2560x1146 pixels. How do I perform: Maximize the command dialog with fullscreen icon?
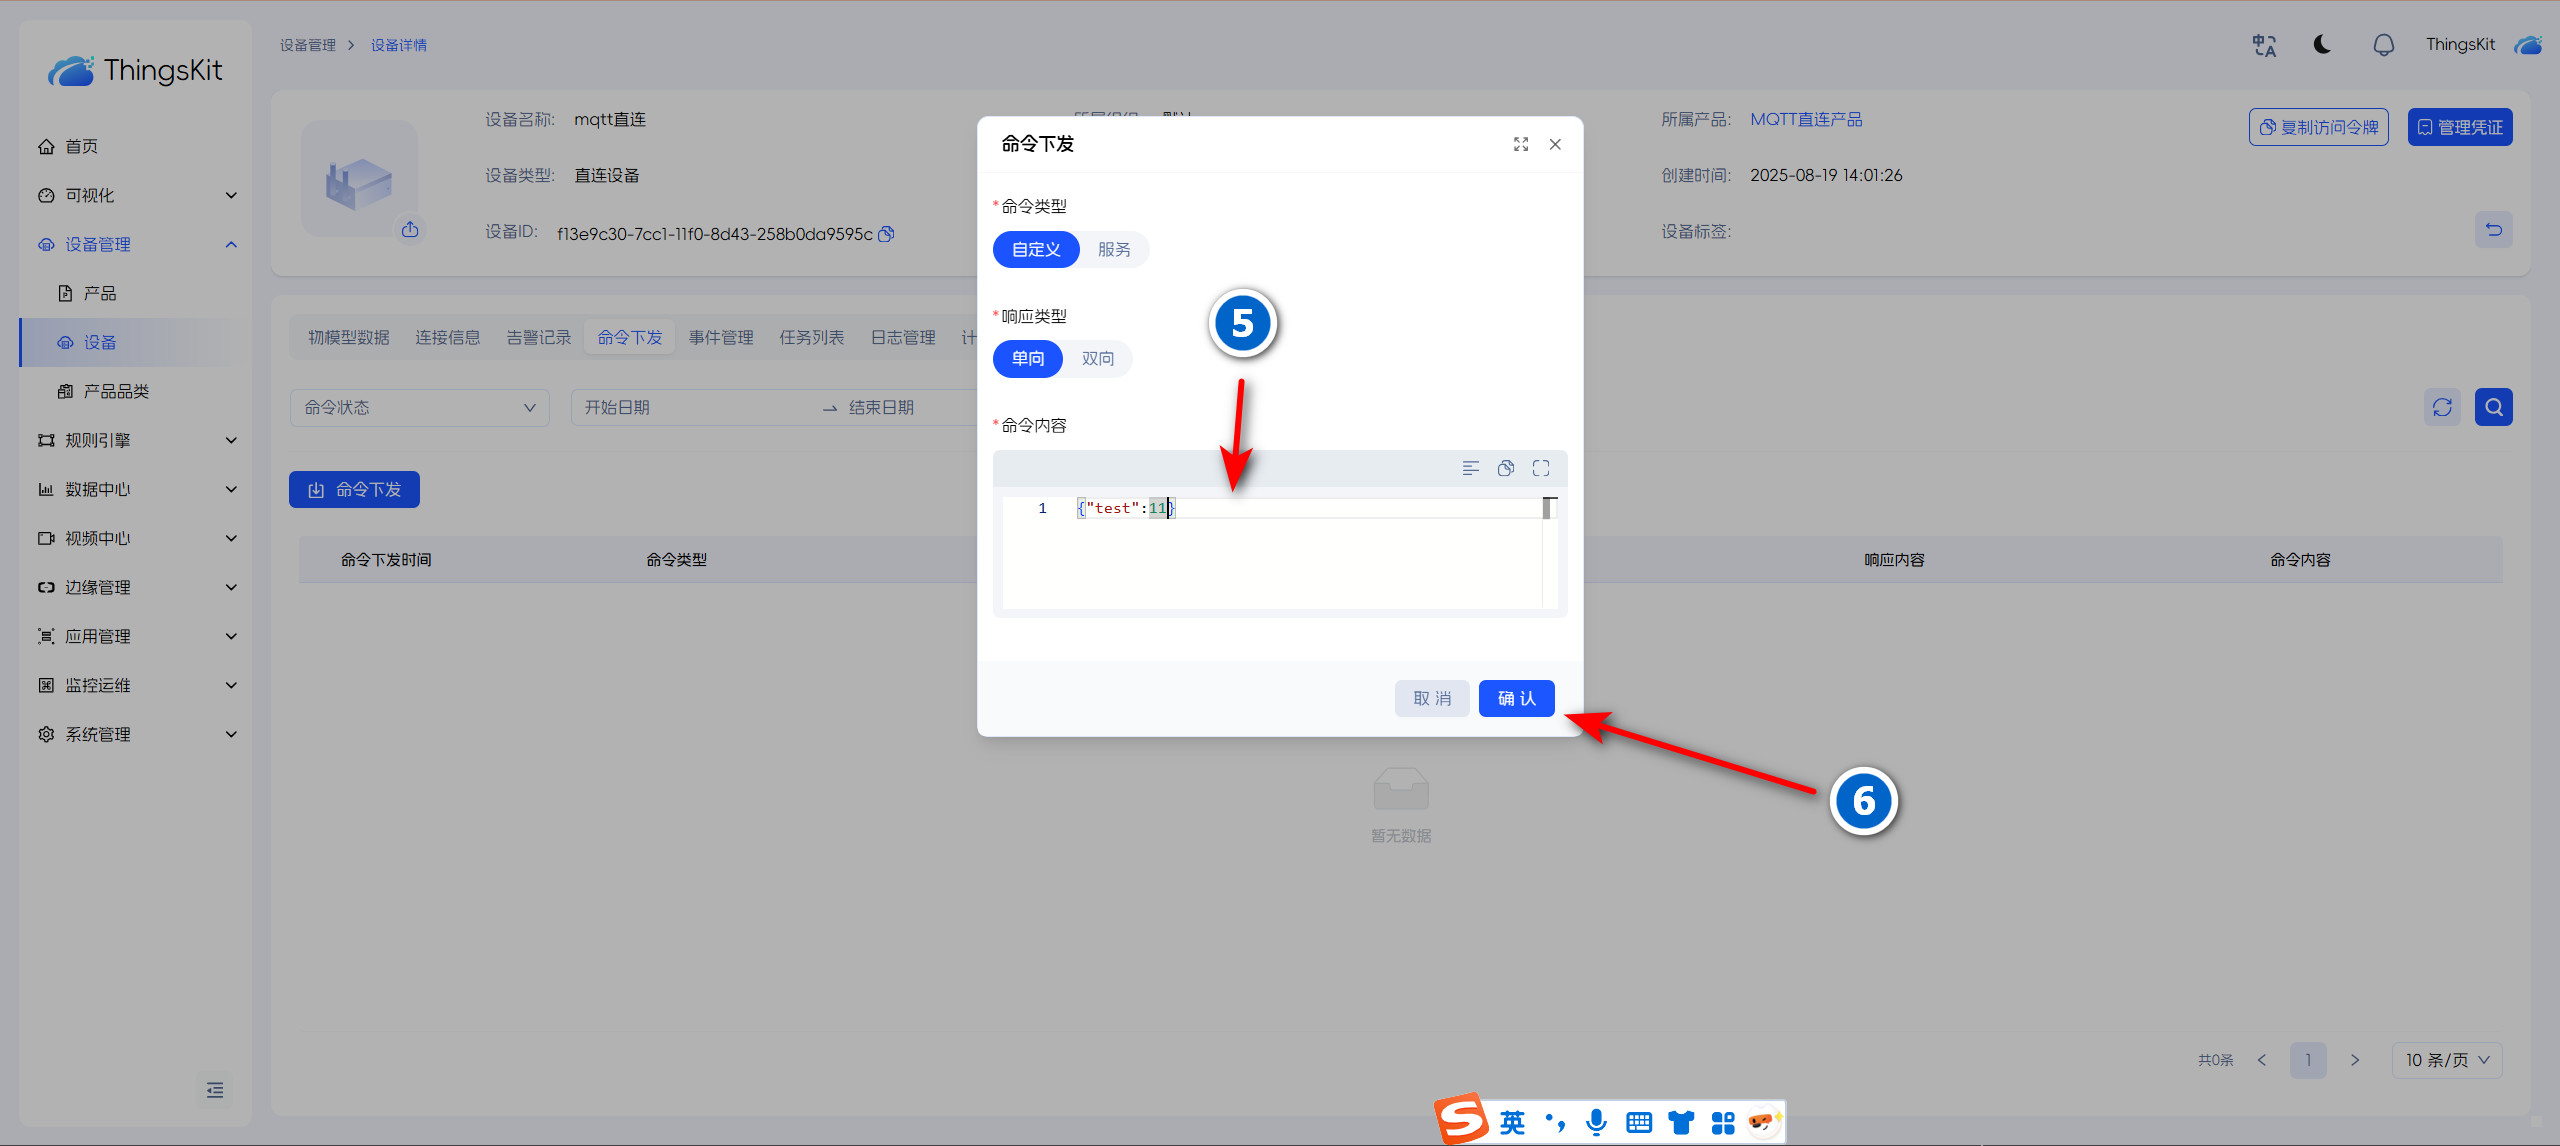pos(1521,144)
